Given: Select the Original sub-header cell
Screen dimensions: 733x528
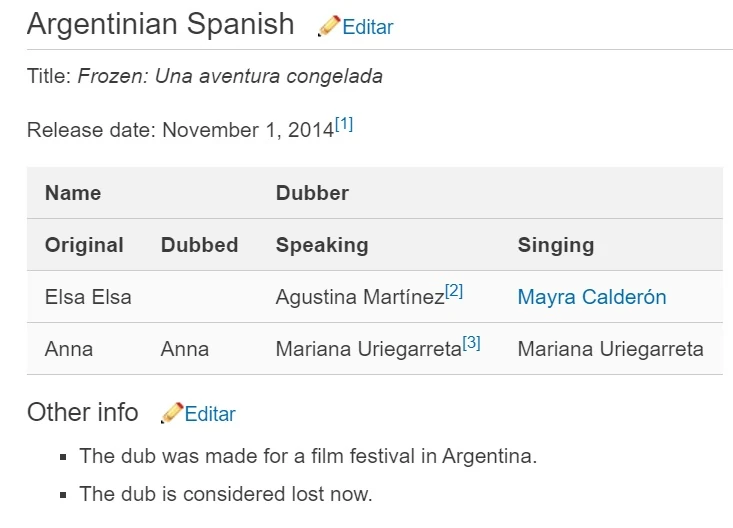Looking at the screenshot, I should pos(84,245).
